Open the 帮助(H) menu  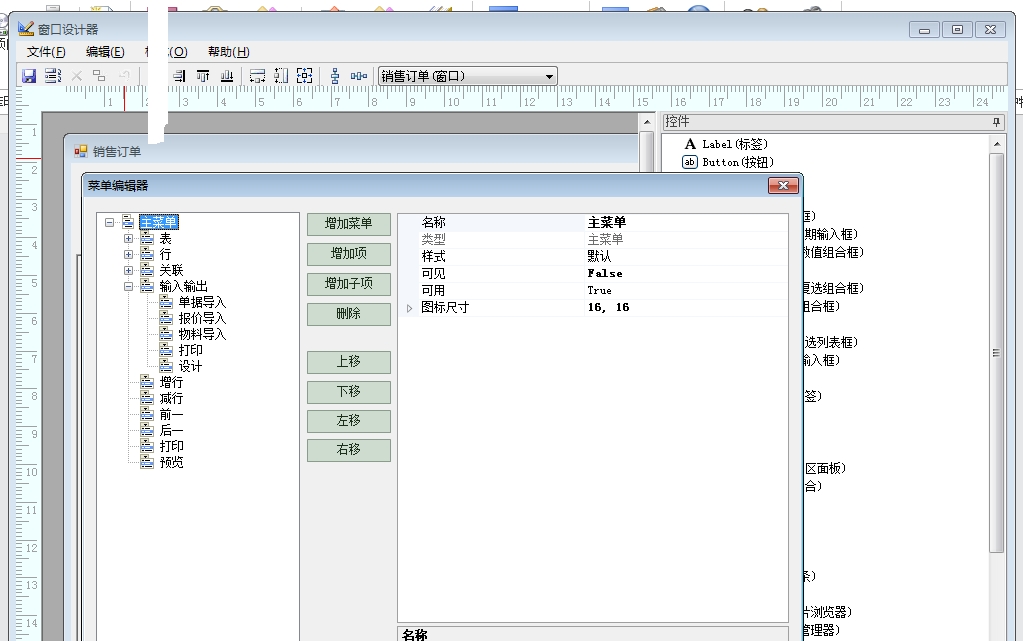tap(228, 52)
